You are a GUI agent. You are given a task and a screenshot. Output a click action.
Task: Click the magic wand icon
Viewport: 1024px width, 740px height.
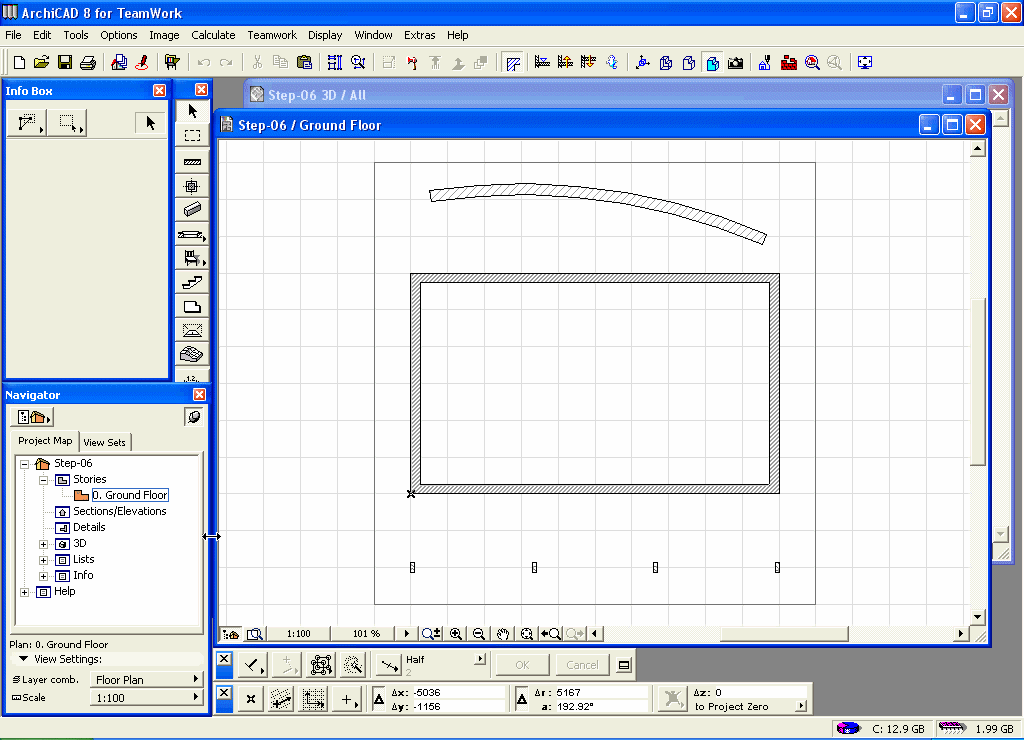coord(352,665)
